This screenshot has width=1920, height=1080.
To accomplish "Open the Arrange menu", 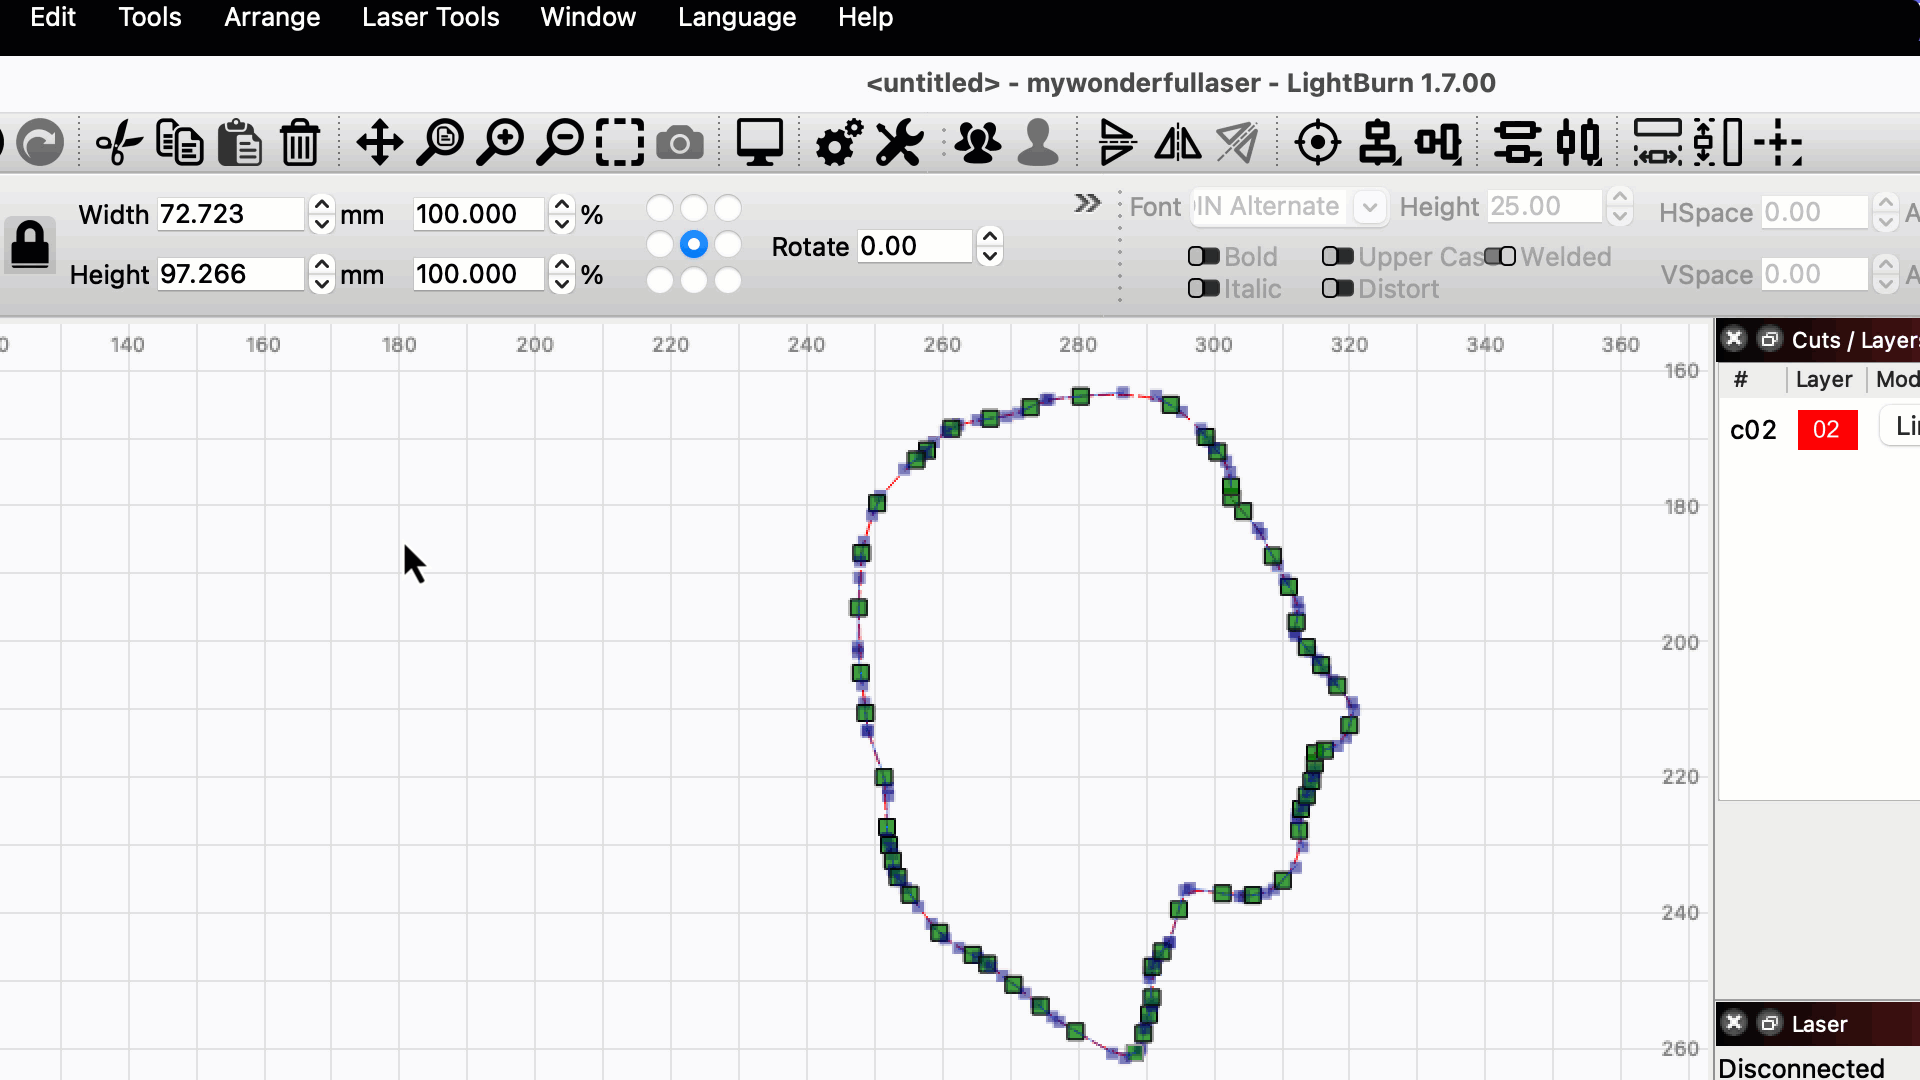I will click(272, 17).
